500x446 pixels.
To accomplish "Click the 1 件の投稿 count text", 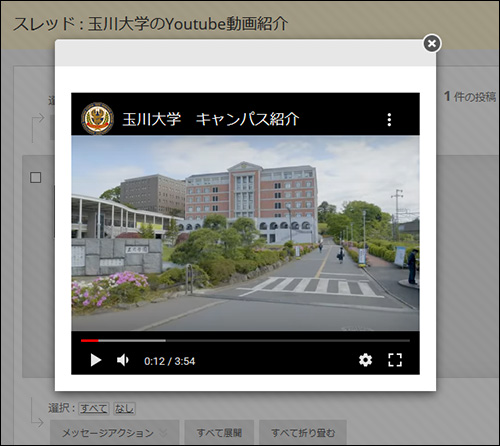I will coord(470,97).
